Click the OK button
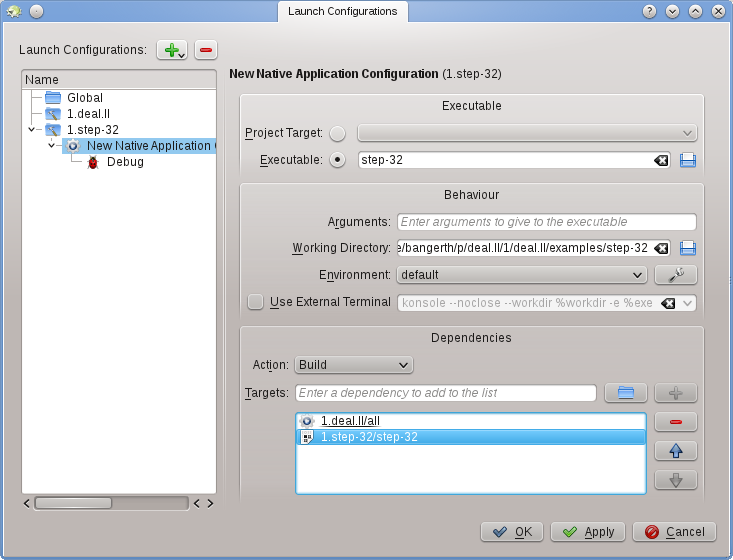Image resolution: width=733 pixels, height=560 pixels. (x=512, y=532)
